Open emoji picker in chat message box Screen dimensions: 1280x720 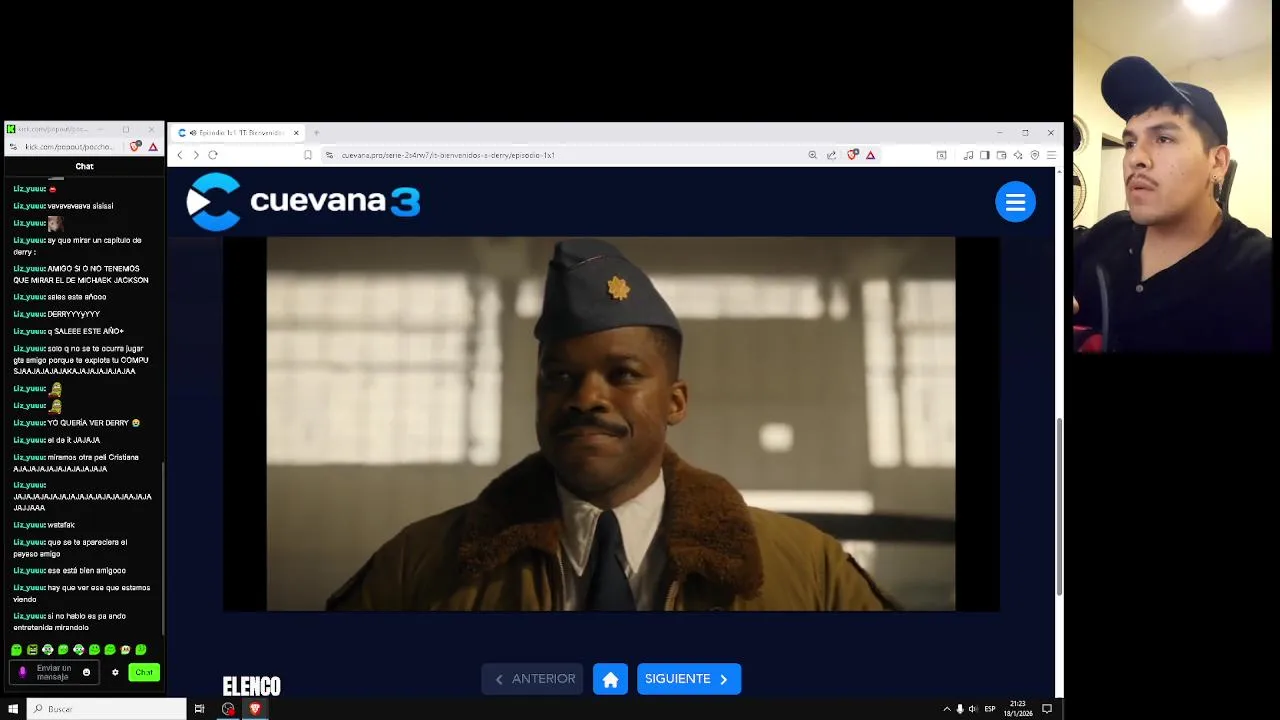coord(86,673)
